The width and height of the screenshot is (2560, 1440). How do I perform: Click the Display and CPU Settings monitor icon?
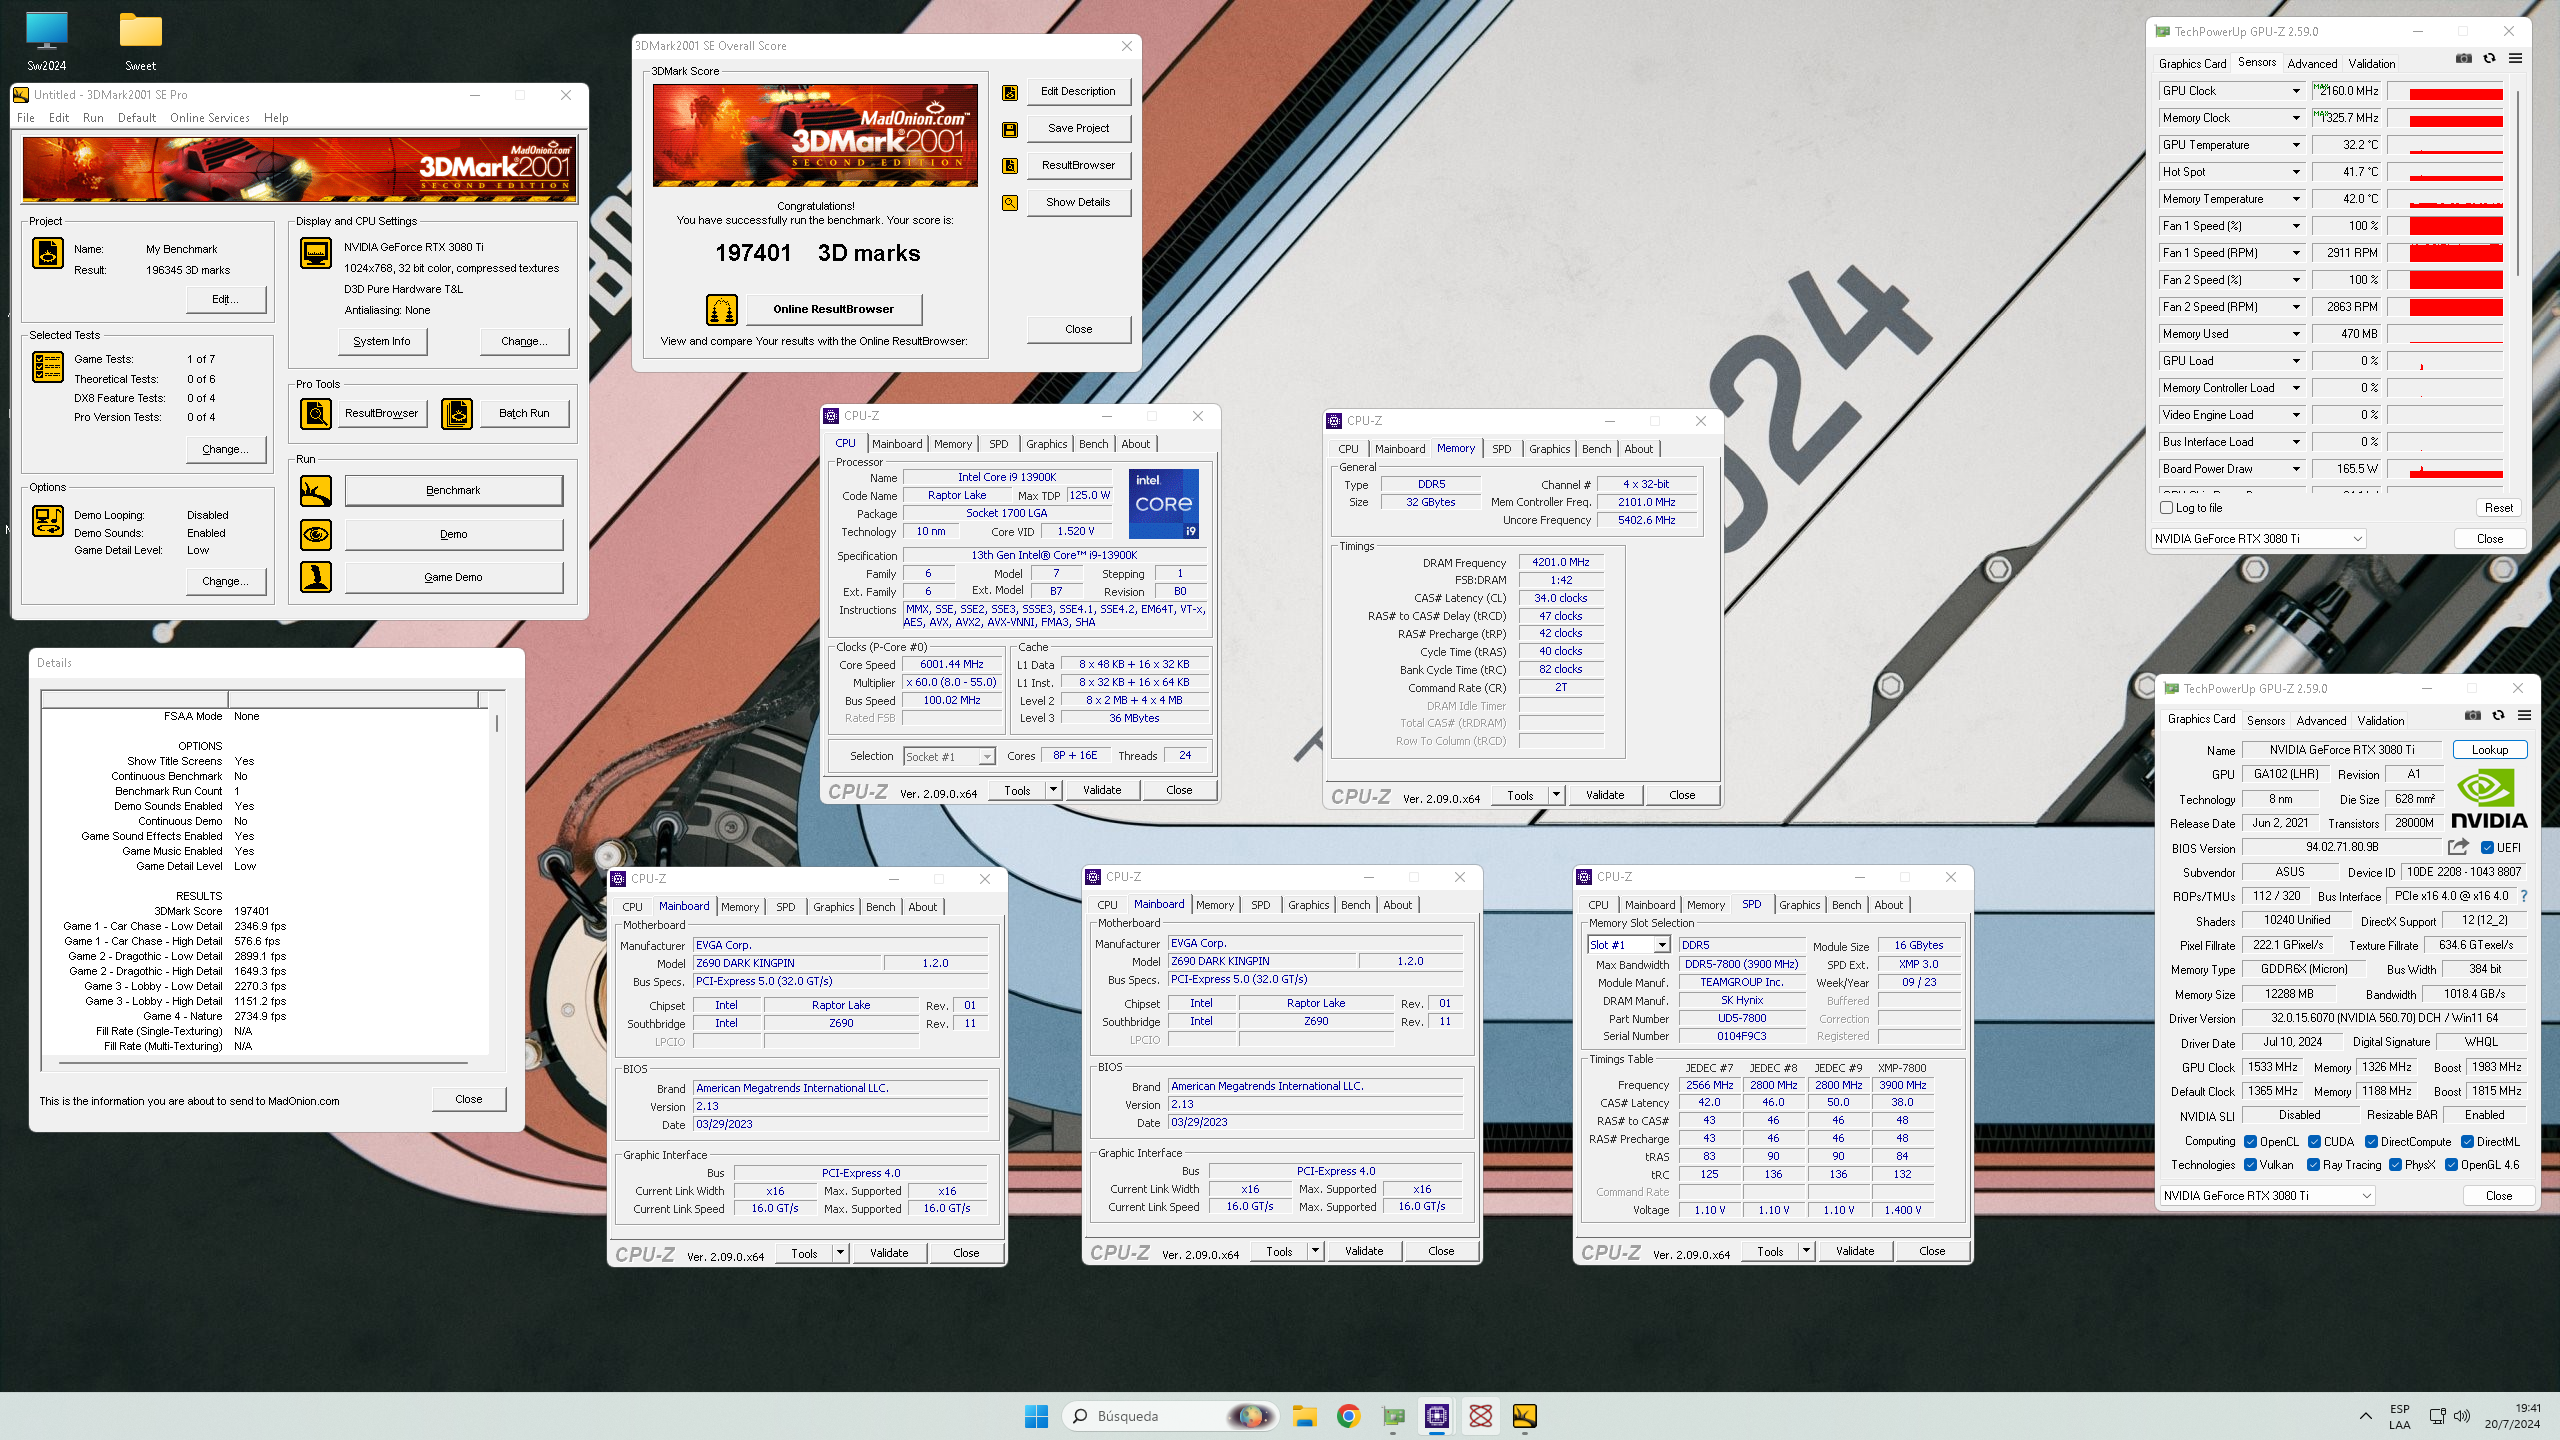(316, 253)
